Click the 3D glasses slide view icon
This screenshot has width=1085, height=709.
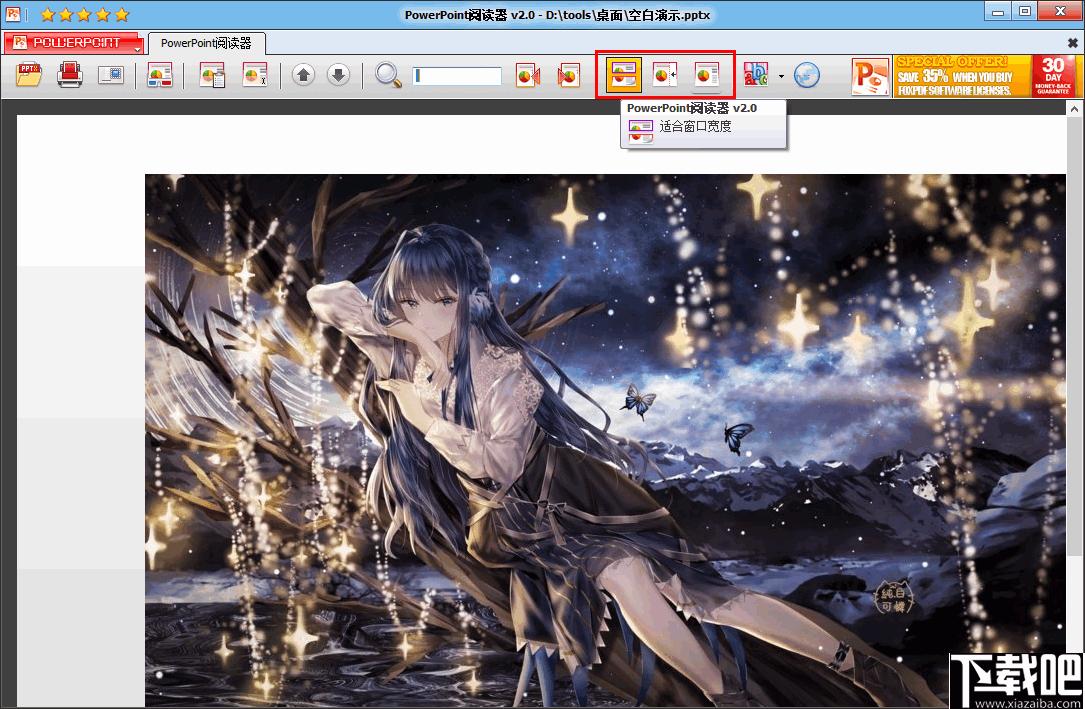tap(159, 76)
